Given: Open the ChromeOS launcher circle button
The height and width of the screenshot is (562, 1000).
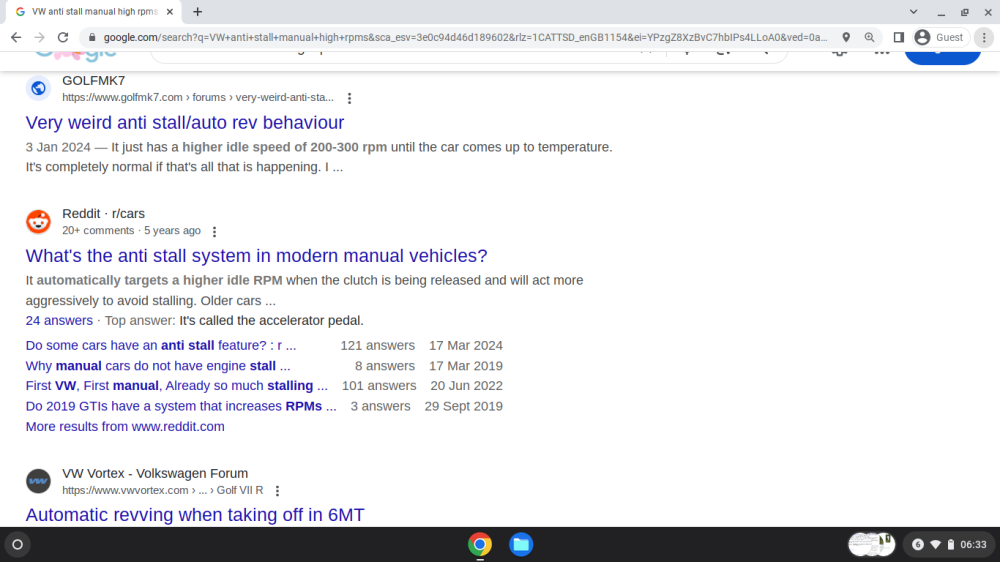Looking at the screenshot, I should click(18, 545).
